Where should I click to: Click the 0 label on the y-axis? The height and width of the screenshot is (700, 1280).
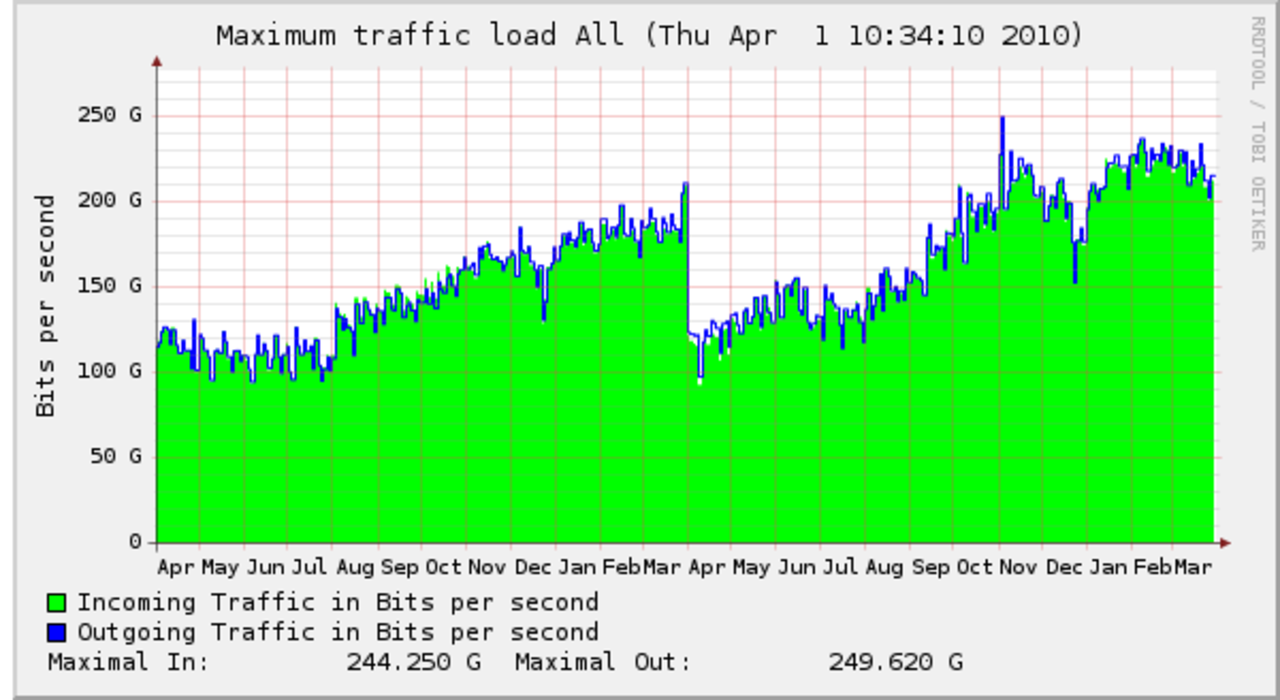click(136, 542)
